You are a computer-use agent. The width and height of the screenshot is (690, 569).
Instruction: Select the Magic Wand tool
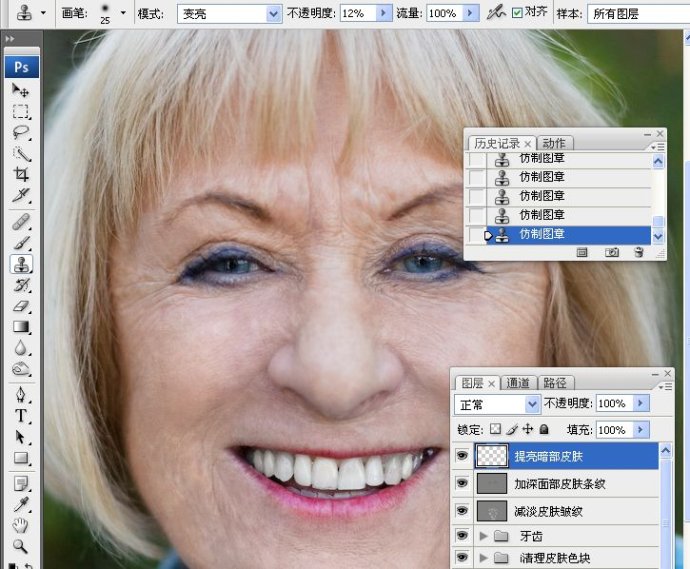click(x=20, y=154)
